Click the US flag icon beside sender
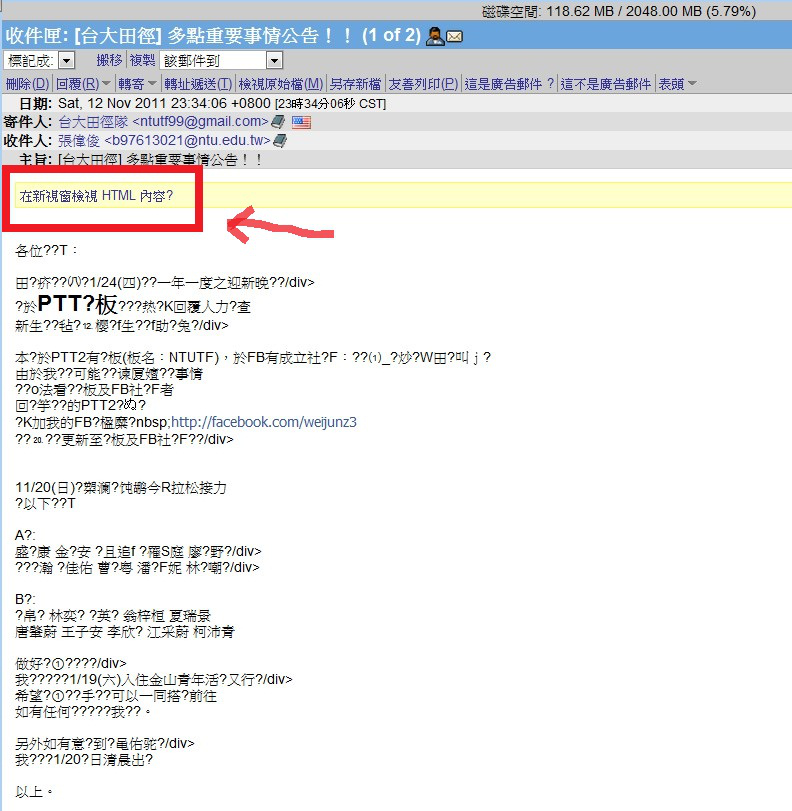 coord(301,122)
